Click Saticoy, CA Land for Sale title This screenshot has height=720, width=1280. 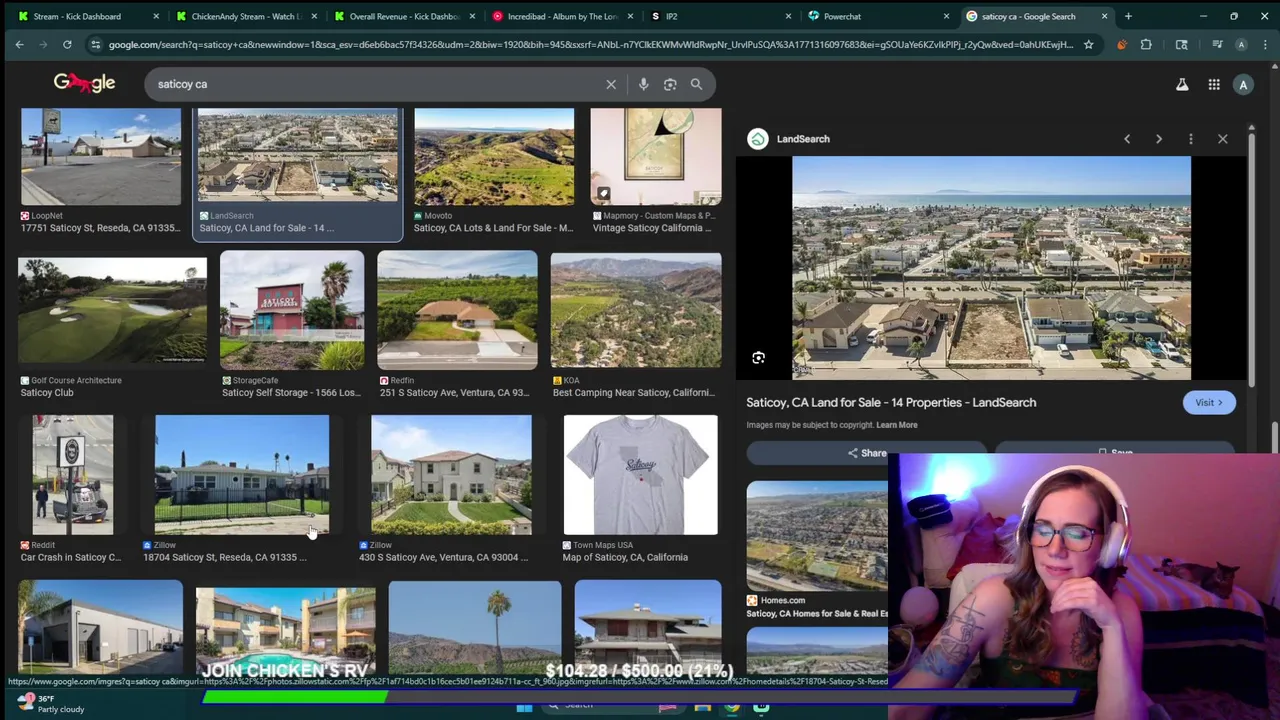tap(891, 402)
